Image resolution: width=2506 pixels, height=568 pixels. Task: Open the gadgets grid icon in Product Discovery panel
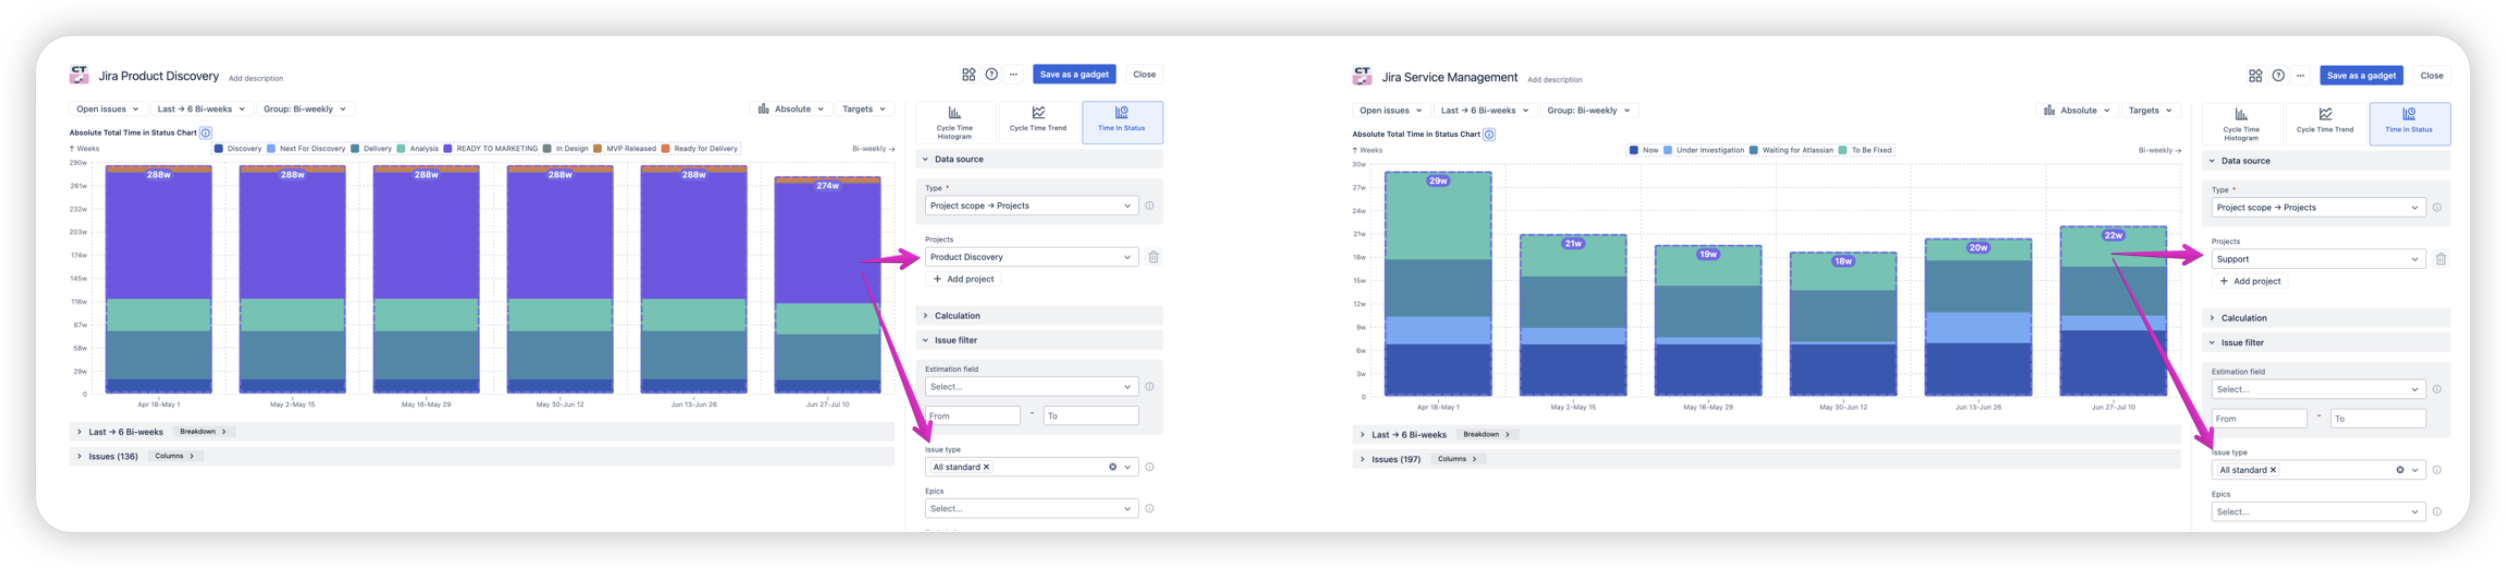pos(968,74)
